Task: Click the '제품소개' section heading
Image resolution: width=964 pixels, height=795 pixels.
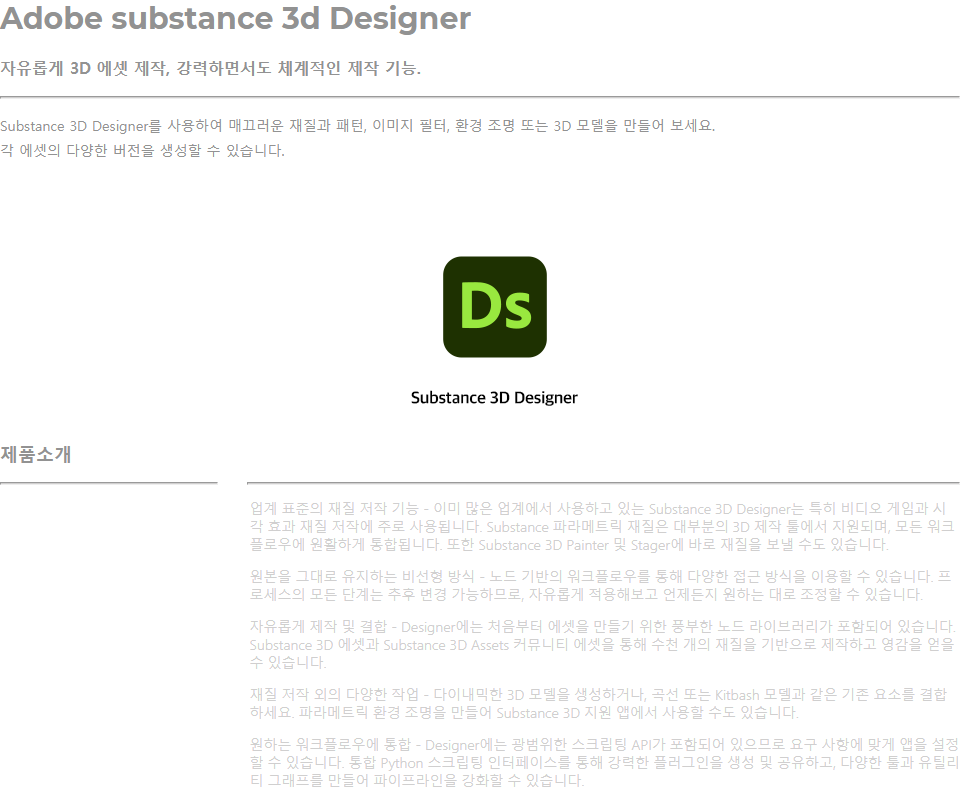Action: [36, 454]
